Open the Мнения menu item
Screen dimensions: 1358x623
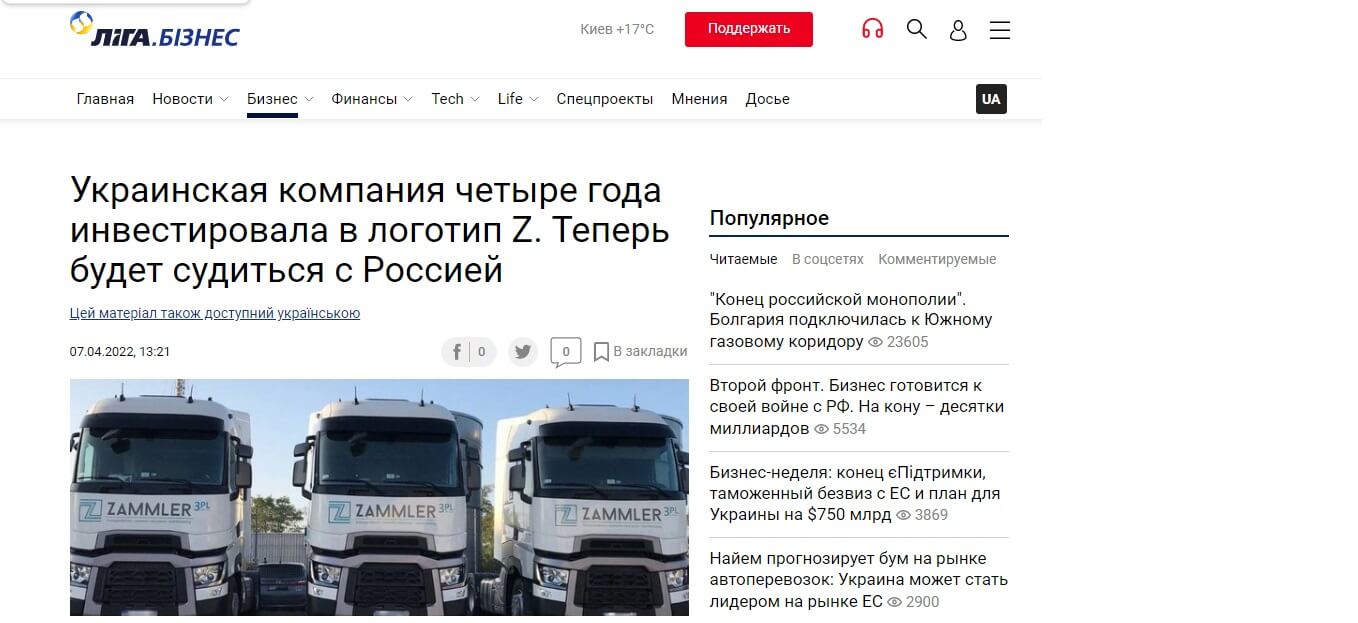699,99
